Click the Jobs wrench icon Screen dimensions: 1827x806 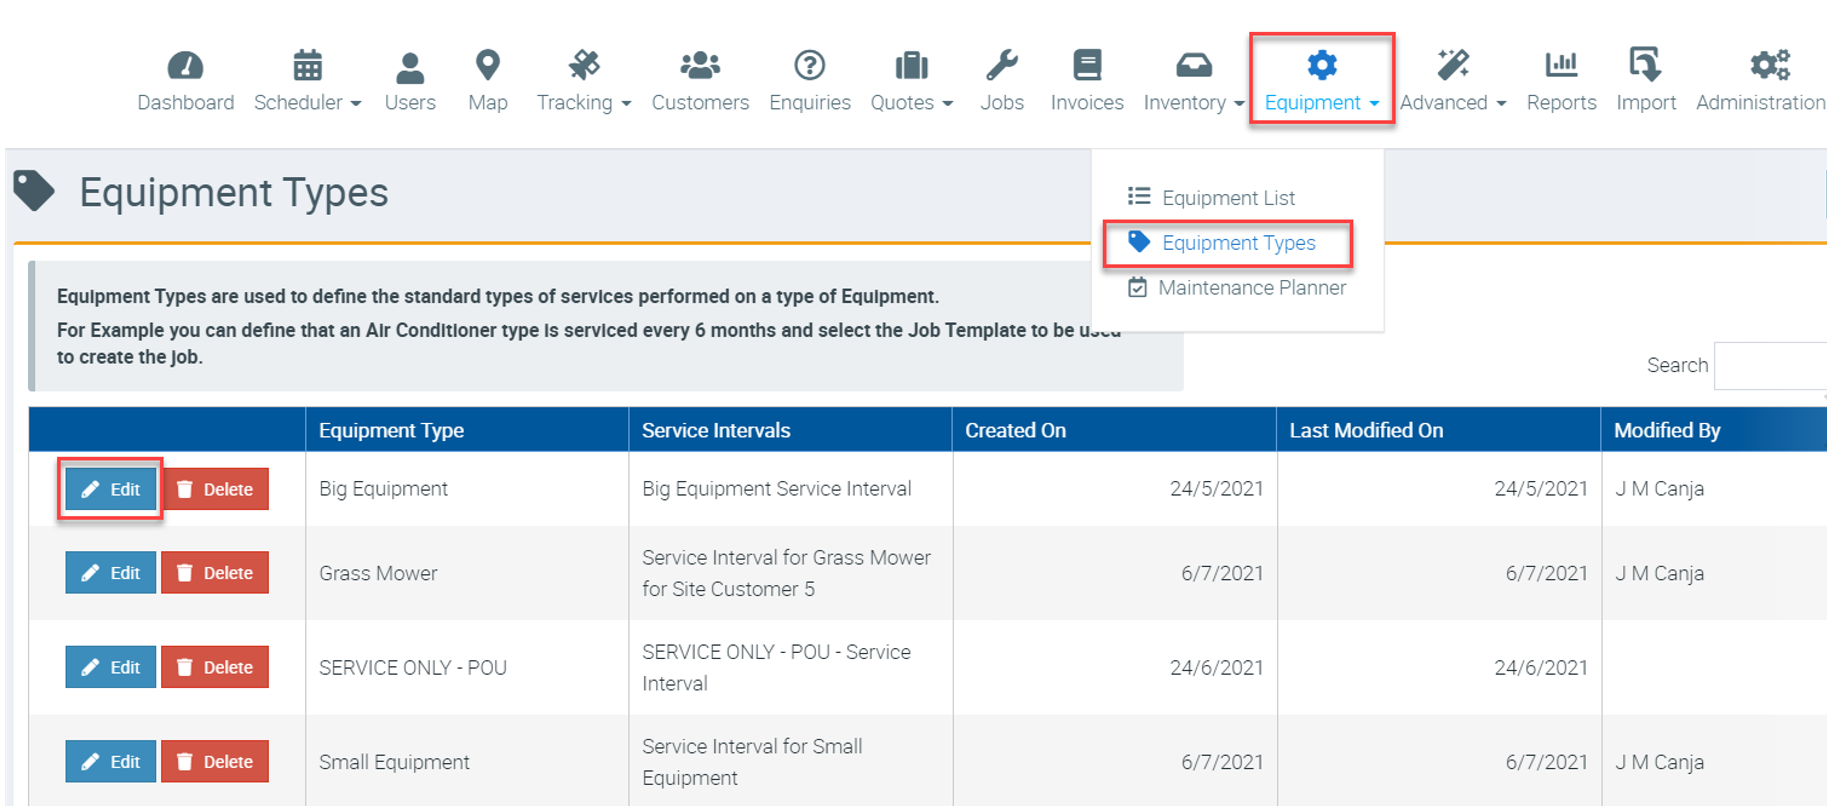[1001, 66]
